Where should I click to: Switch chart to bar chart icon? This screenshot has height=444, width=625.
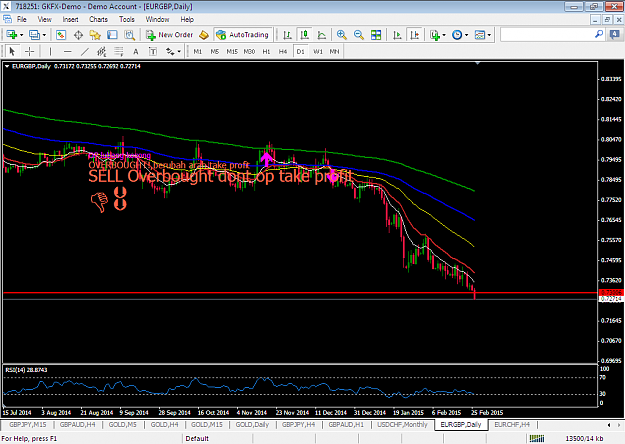pyautogui.click(x=287, y=35)
